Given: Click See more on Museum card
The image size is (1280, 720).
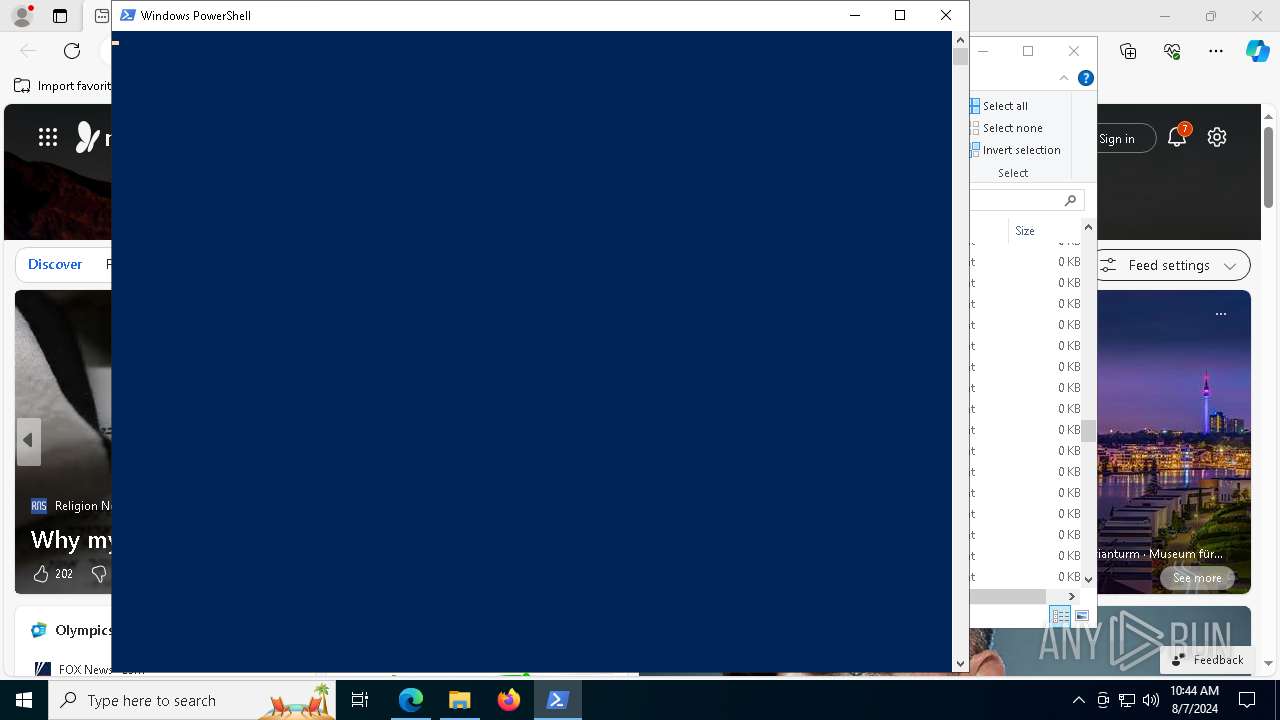Looking at the screenshot, I should (1197, 578).
